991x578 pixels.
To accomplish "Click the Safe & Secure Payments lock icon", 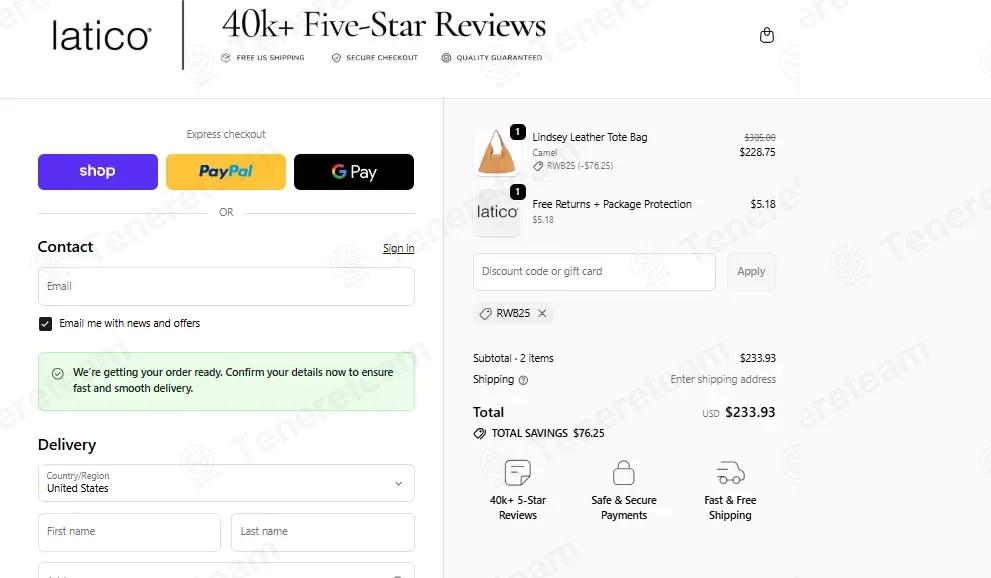I will pos(624,473).
